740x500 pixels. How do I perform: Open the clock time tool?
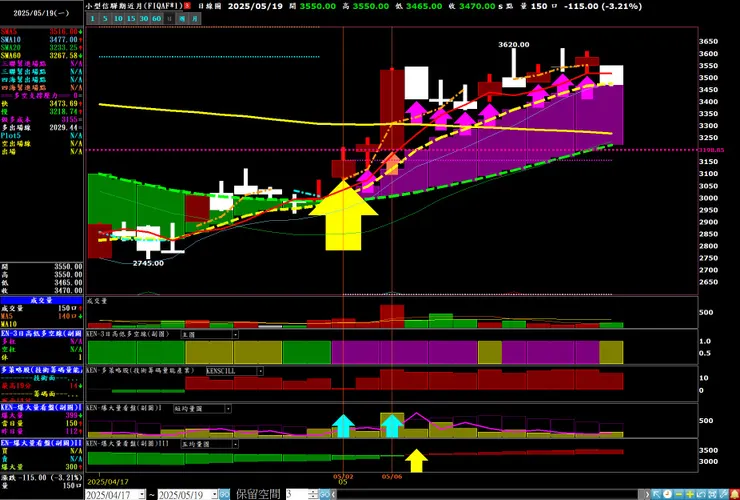668,494
